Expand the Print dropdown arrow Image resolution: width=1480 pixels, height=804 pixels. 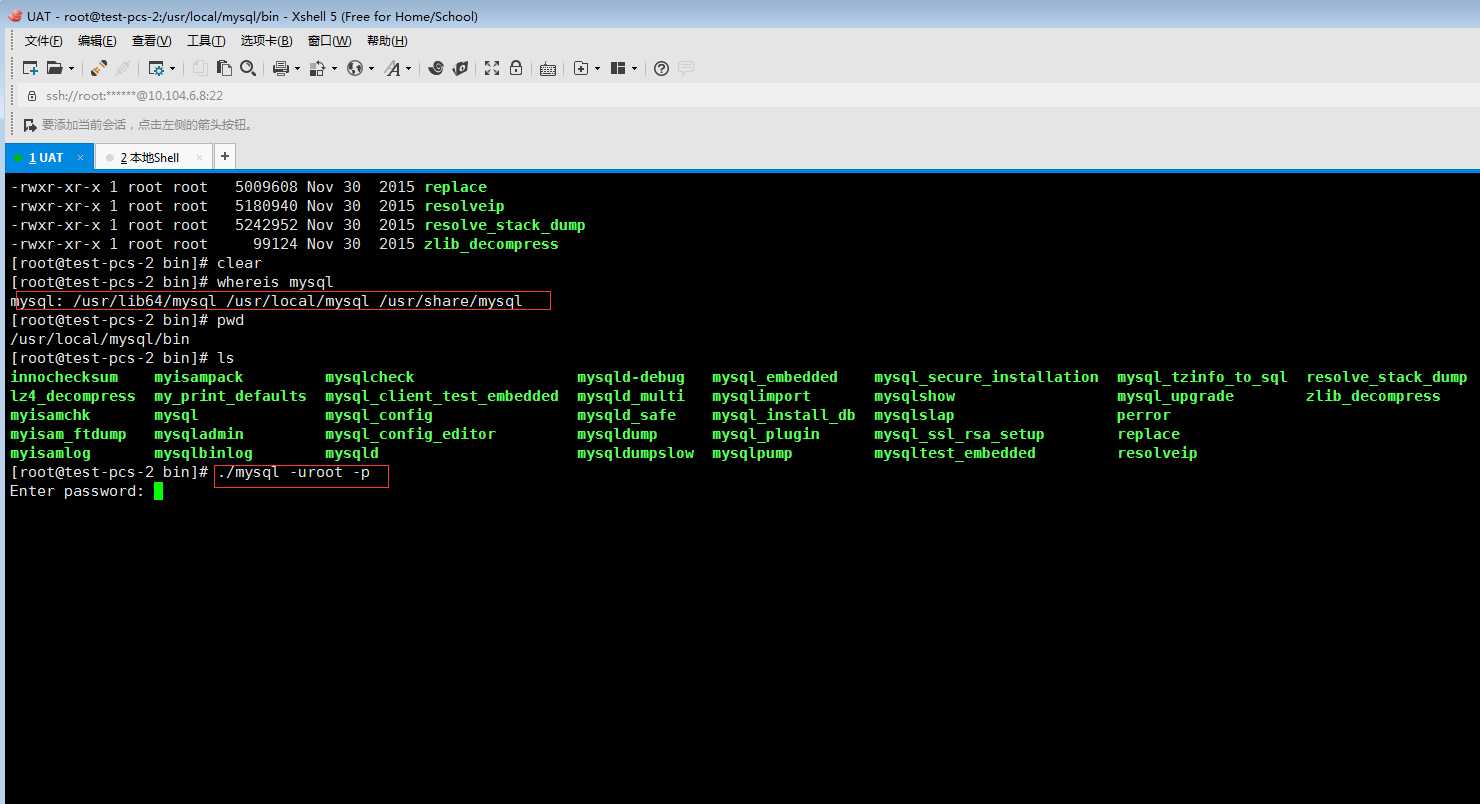click(x=297, y=68)
